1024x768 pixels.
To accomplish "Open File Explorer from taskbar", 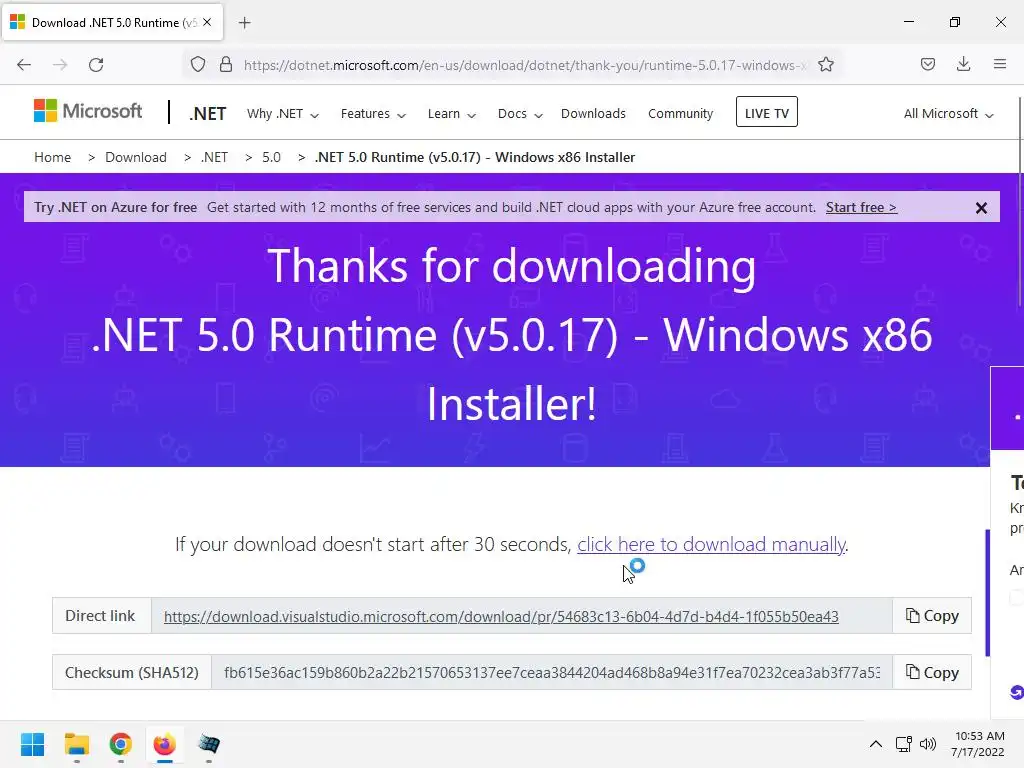I will coord(76,744).
